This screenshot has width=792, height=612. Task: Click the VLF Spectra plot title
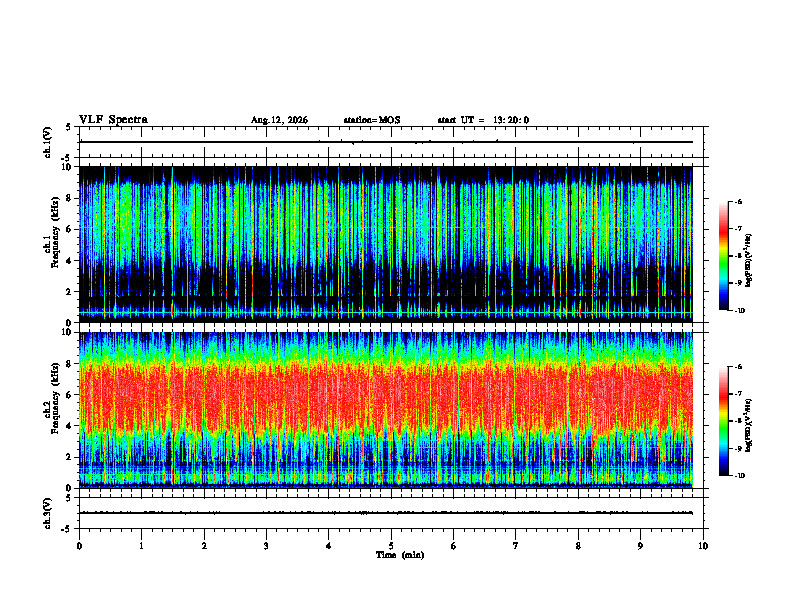point(113,120)
